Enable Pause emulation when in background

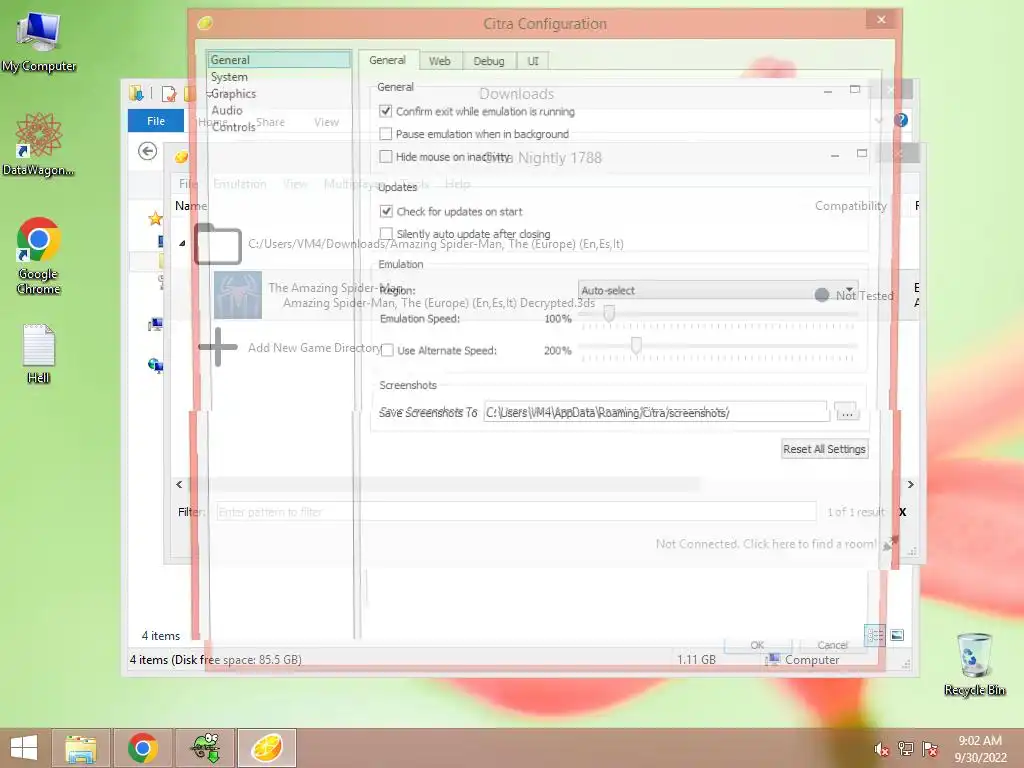[386, 134]
